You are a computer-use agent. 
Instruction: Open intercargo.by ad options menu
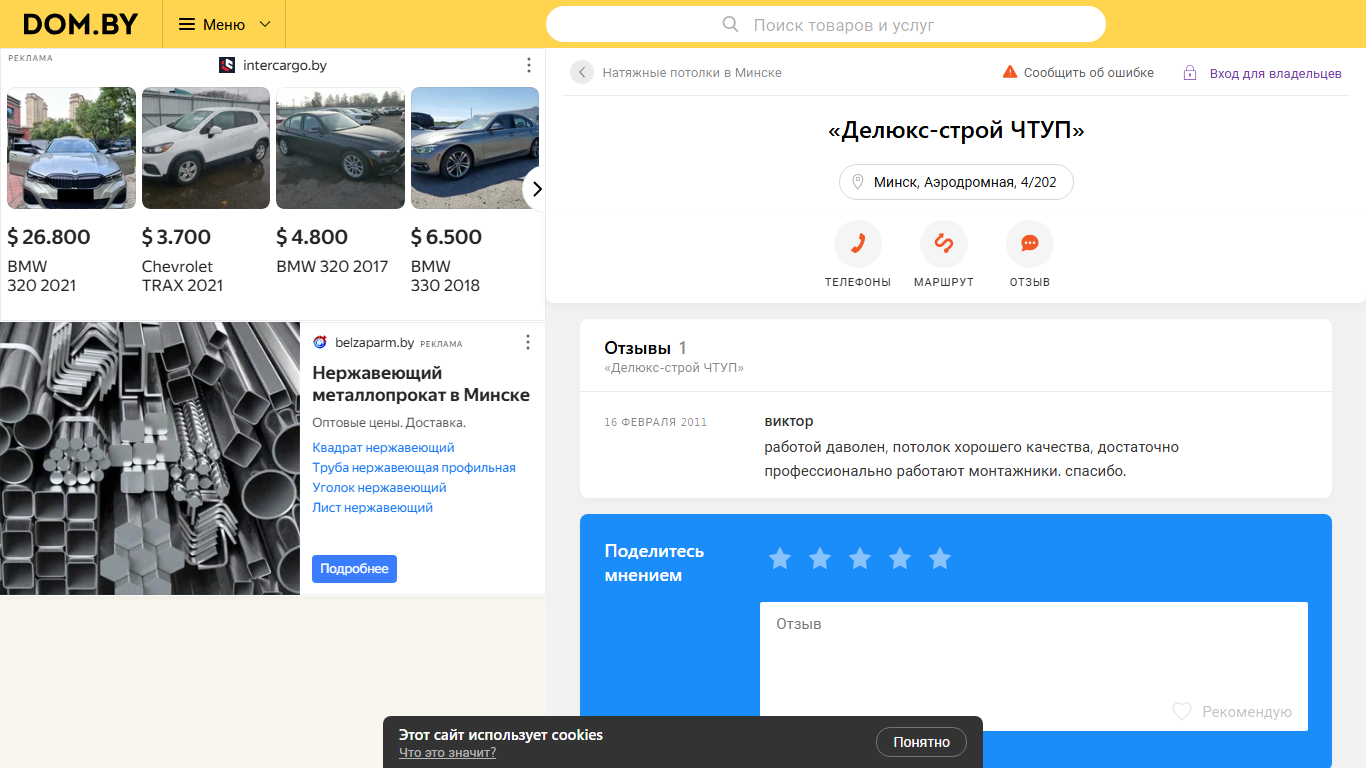point(529,65)
